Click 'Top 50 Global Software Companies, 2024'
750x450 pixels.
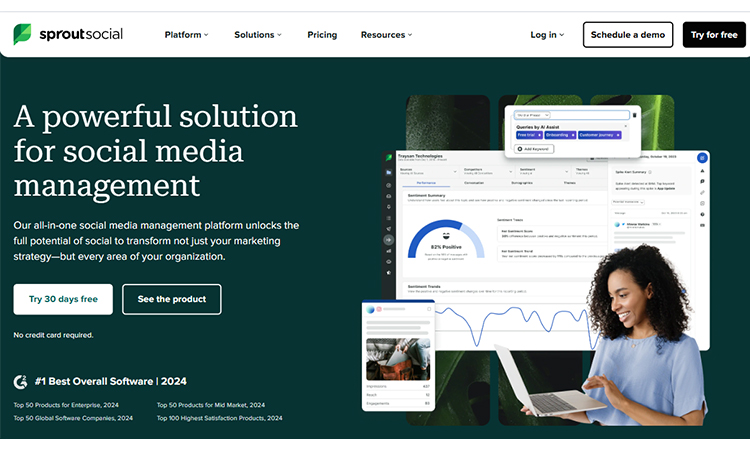[x=73, y=418]
